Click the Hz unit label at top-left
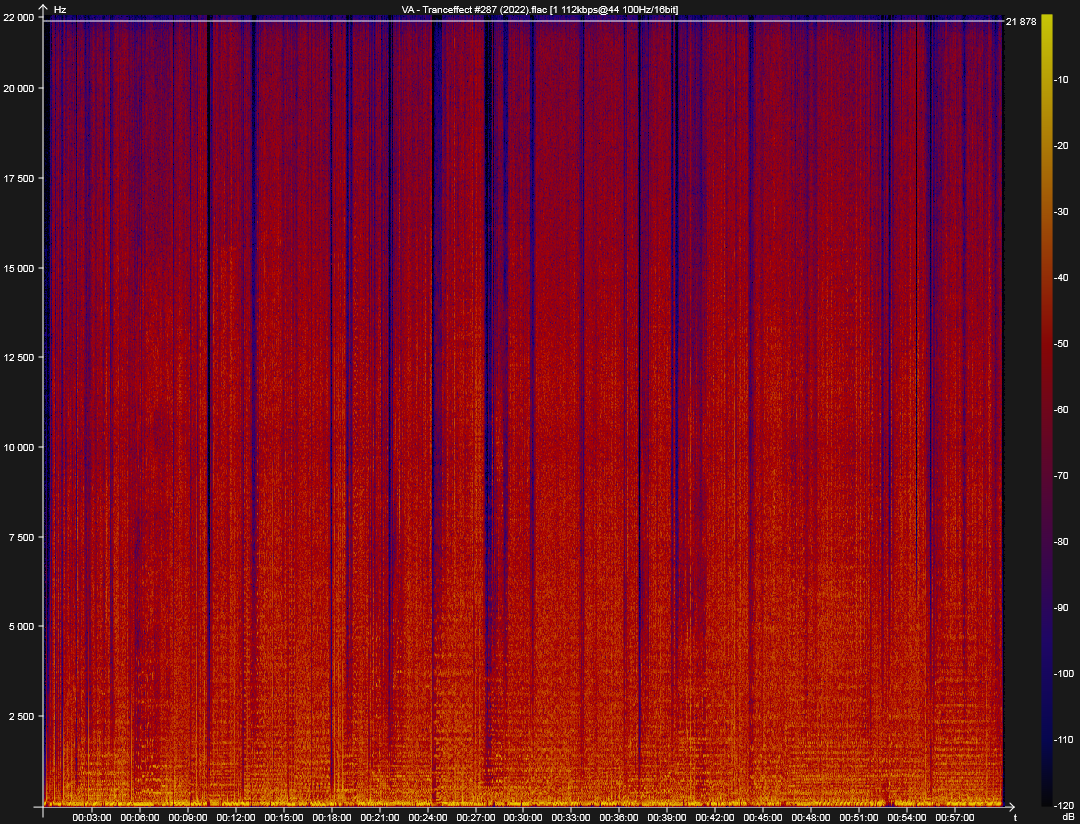 coord(60,9)
